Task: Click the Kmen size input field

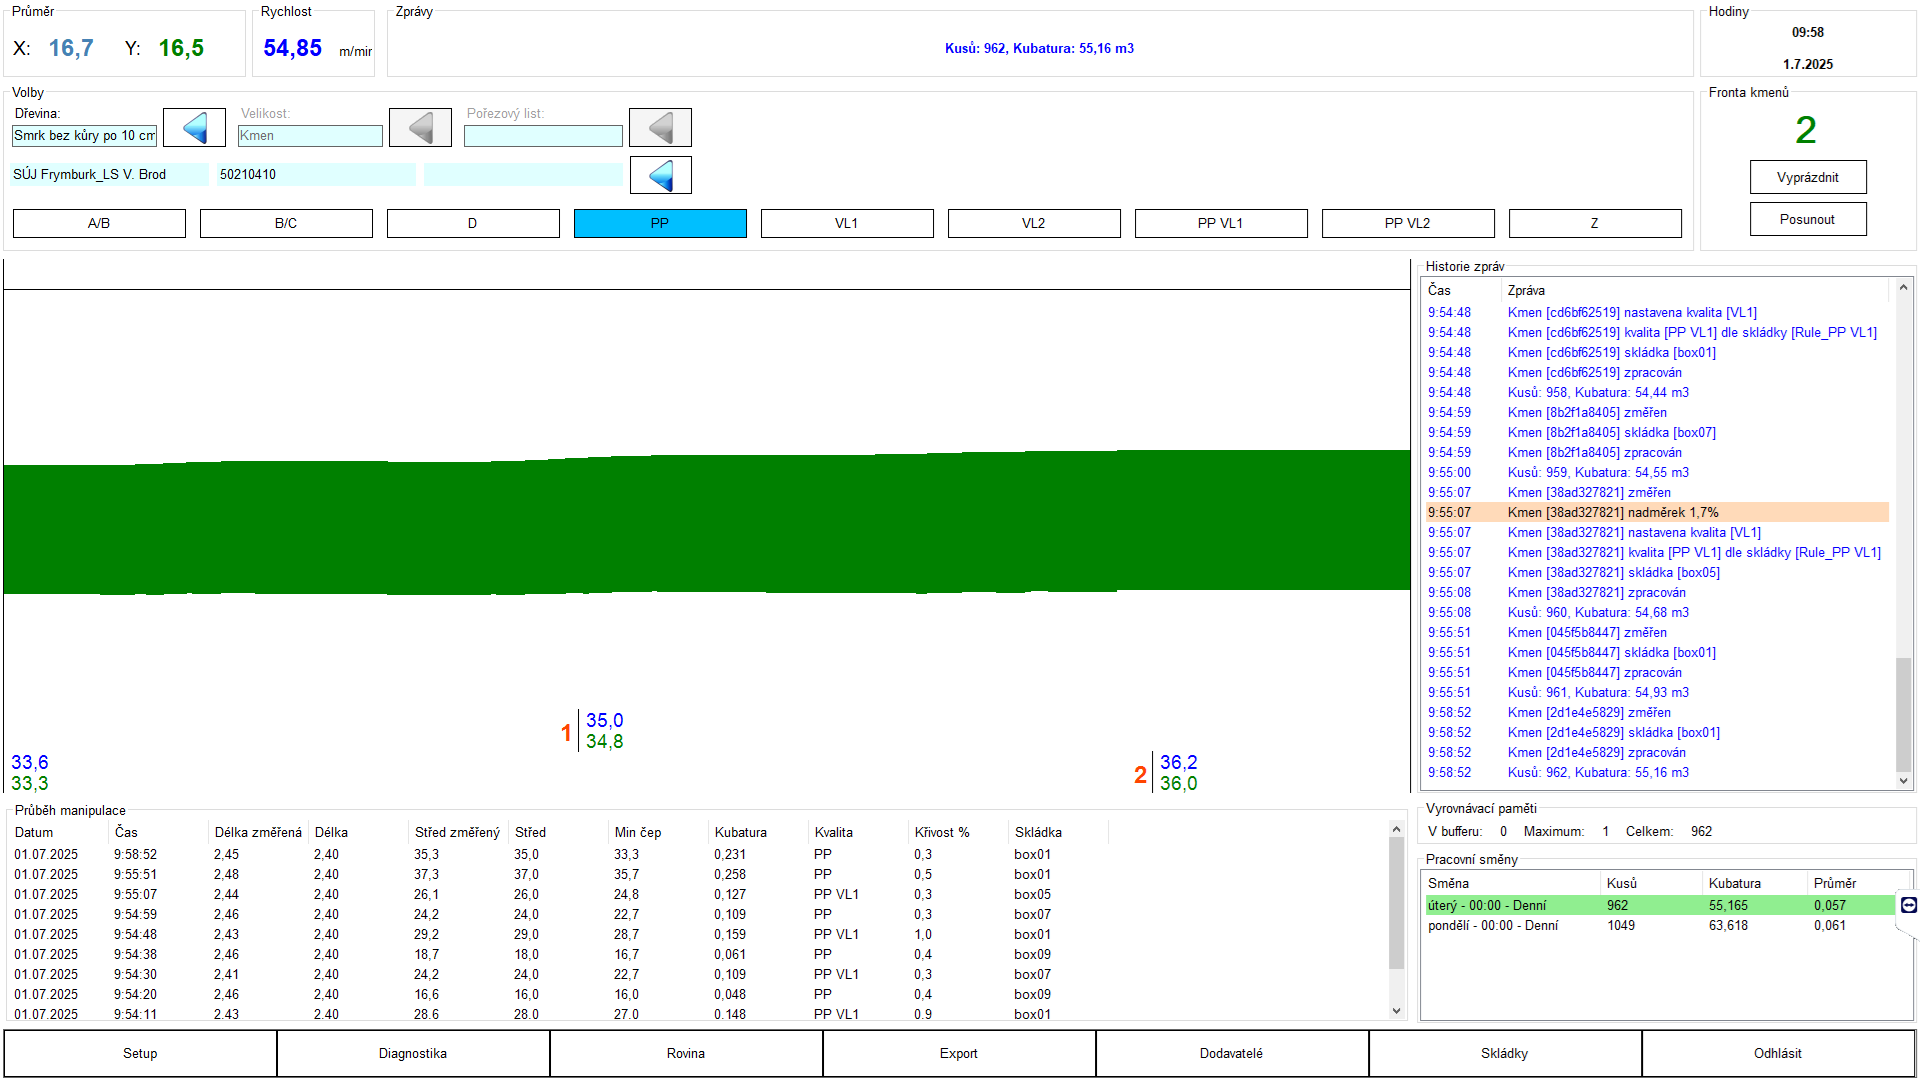Action: coord(310,136)
